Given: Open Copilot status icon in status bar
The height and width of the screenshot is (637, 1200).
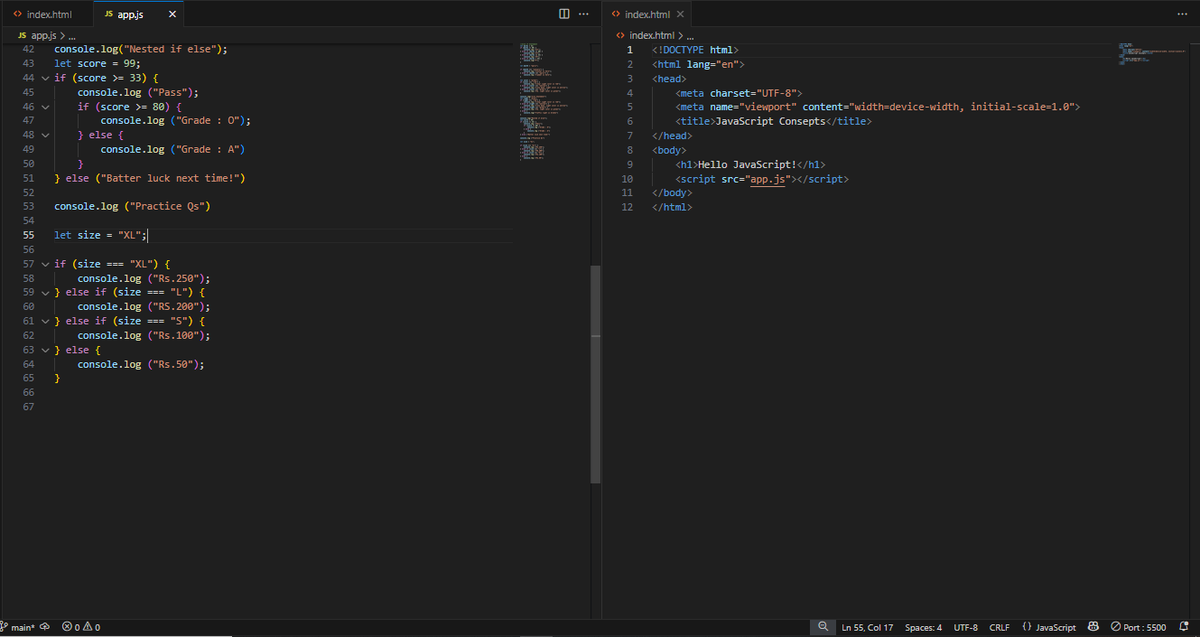Looking at the screenshot, I should (1093, 627).
